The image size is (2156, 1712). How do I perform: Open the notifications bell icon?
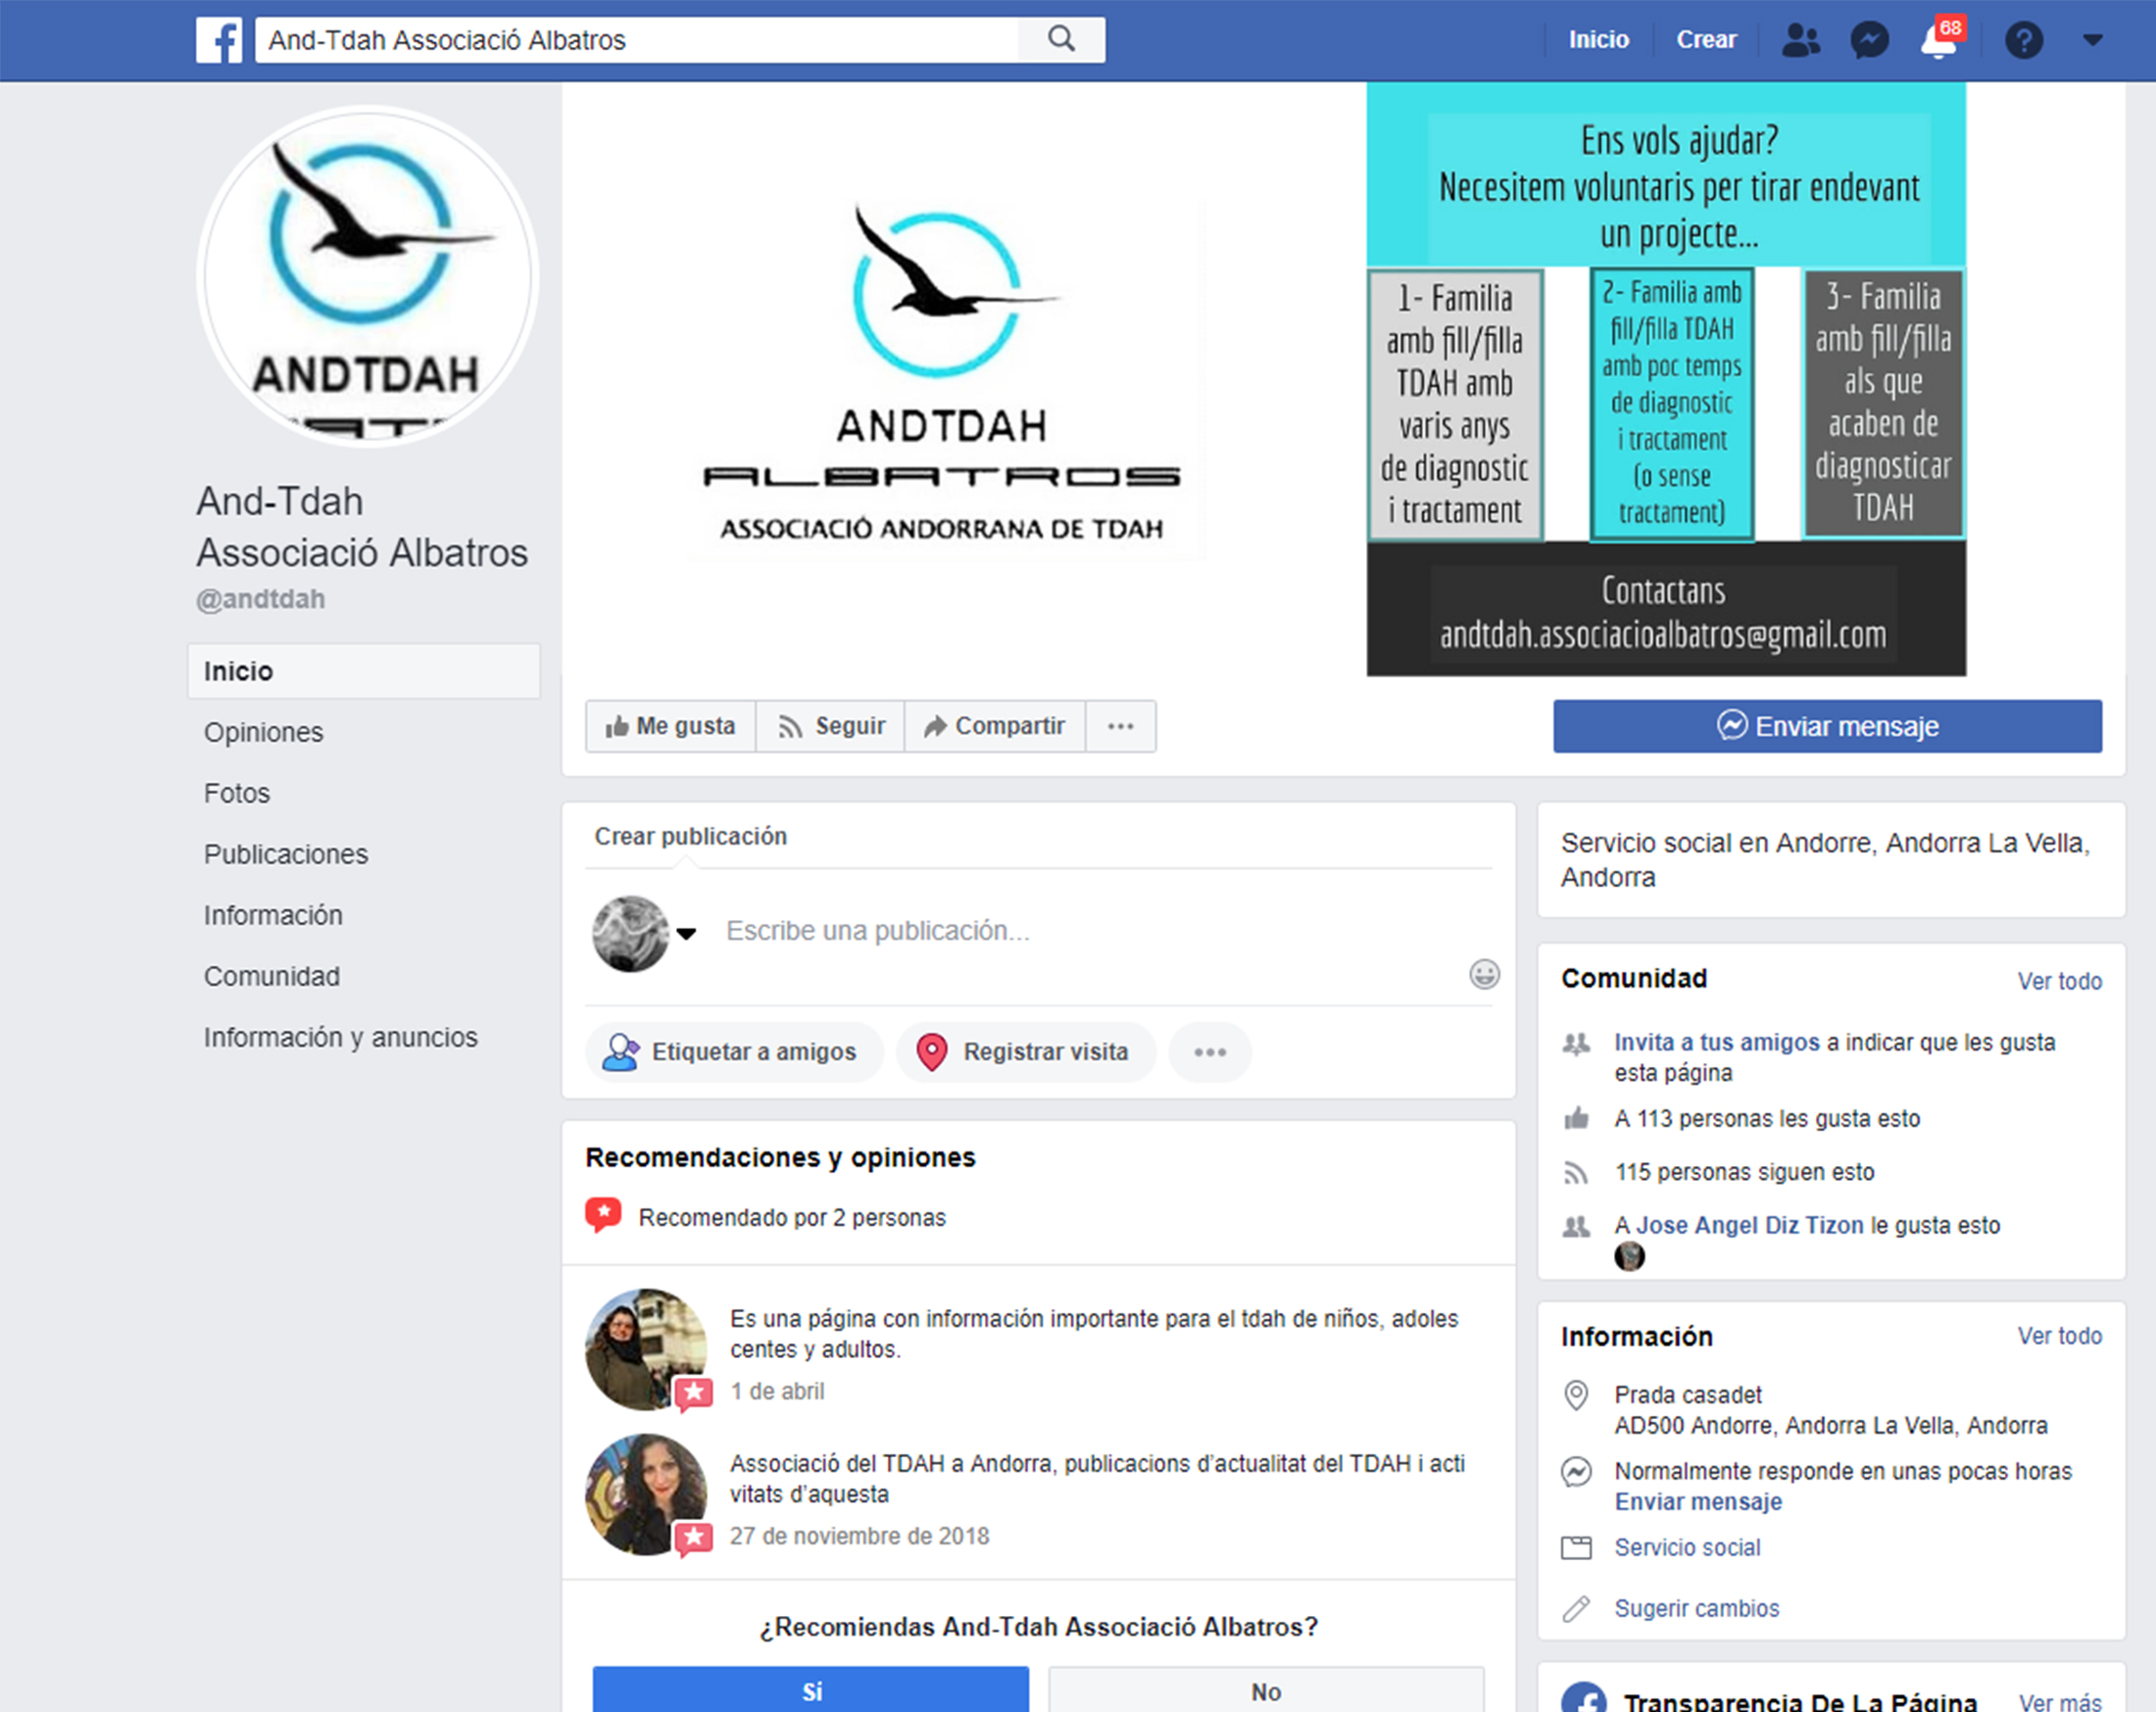pos(1938,41)
